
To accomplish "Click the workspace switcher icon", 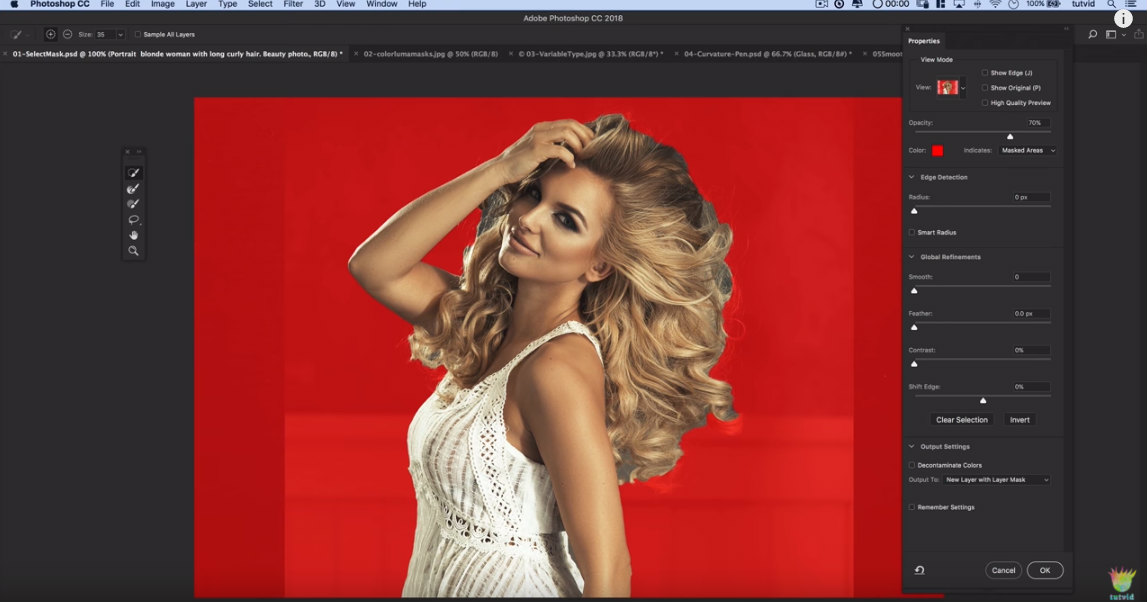I will pyautogui.click(x=1111, y=34).
